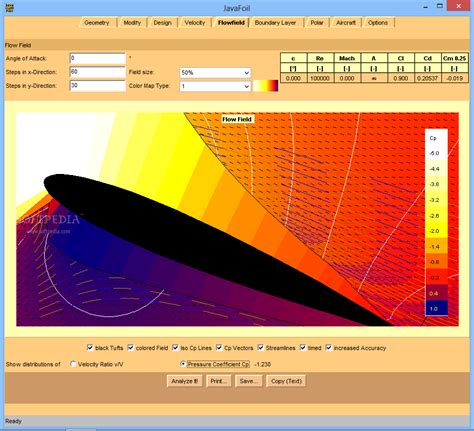This screenshot has width=474, height=431.
Task: Open the Boundary Layer tab
Action: point(275,23)
